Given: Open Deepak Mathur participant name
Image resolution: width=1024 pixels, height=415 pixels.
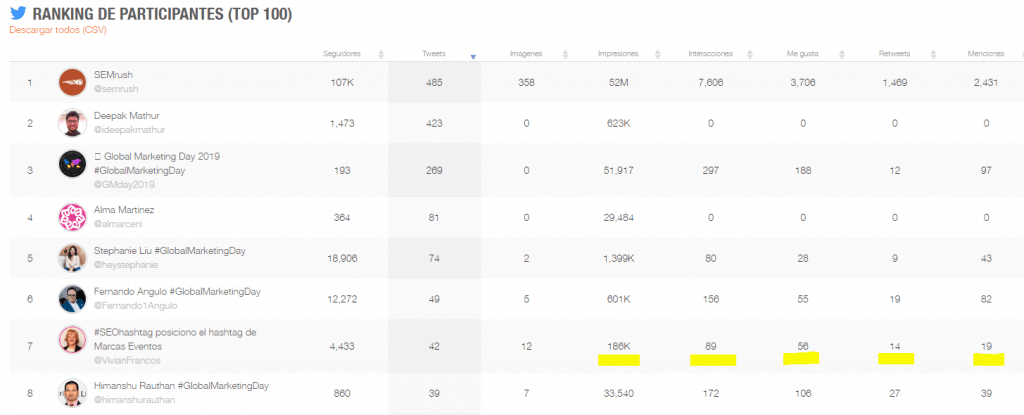Looking at the screenshot, I should [127, 116].
